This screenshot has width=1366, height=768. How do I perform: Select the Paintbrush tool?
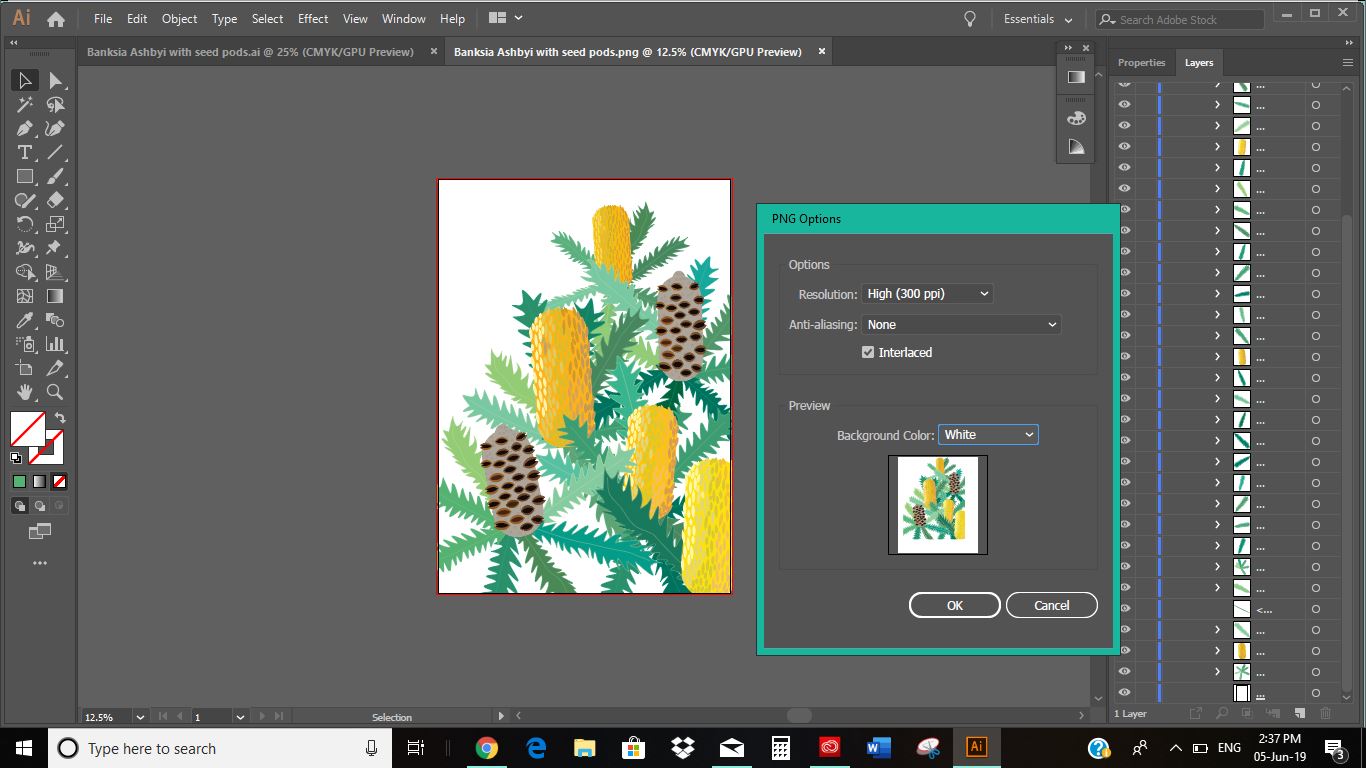coord(57,176)
